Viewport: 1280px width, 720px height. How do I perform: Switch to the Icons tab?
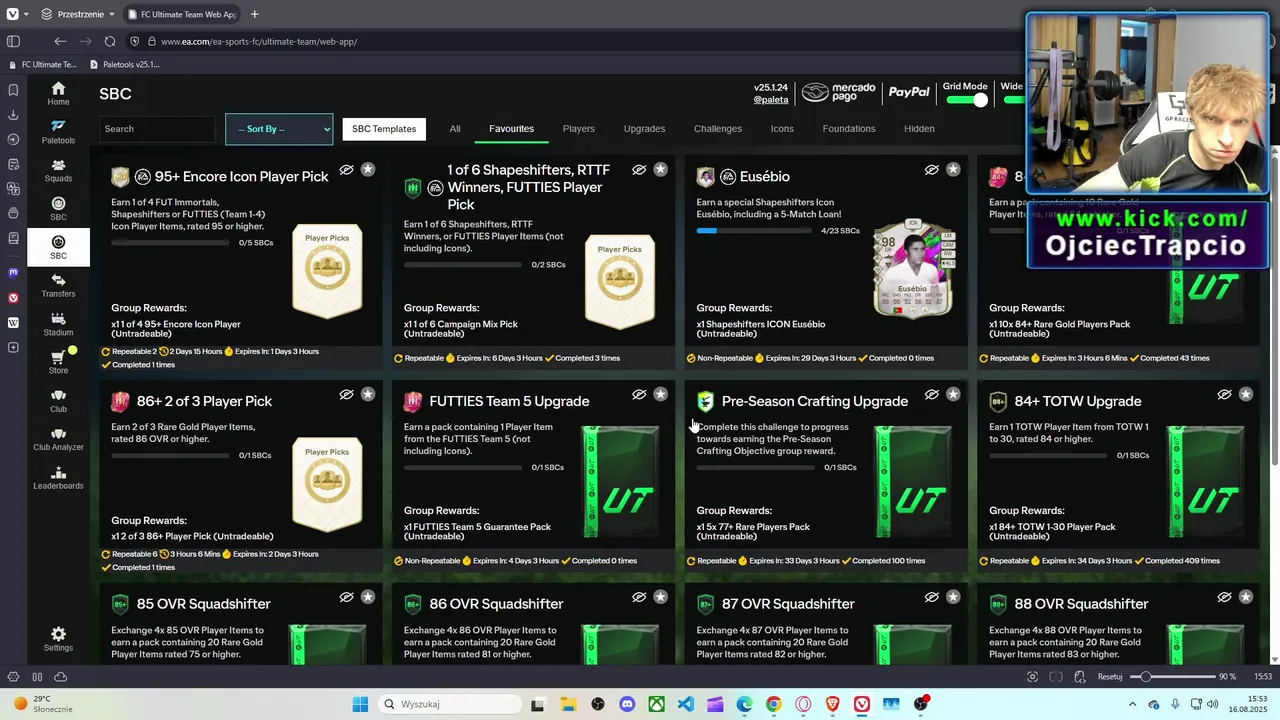click(782, 129)
